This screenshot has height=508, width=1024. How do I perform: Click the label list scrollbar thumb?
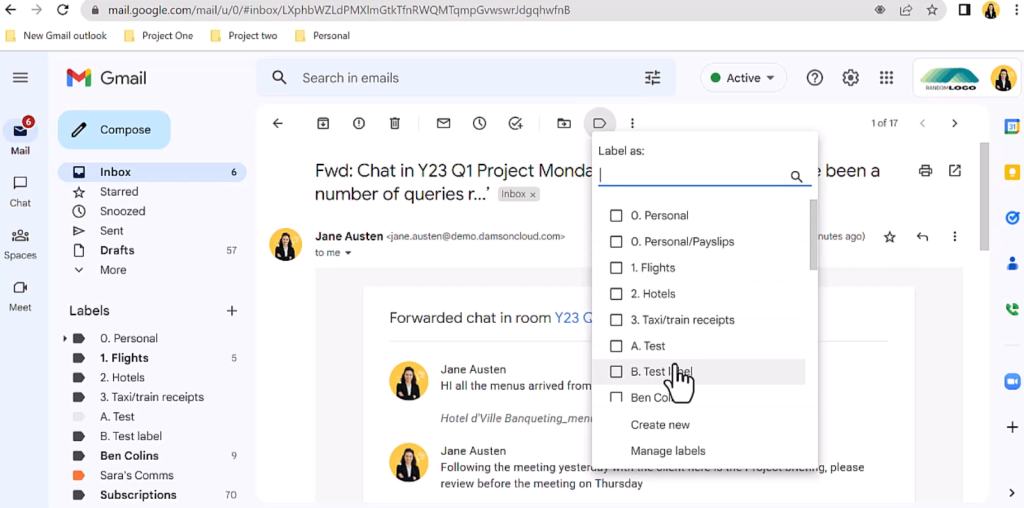click(x=813, y=235)
